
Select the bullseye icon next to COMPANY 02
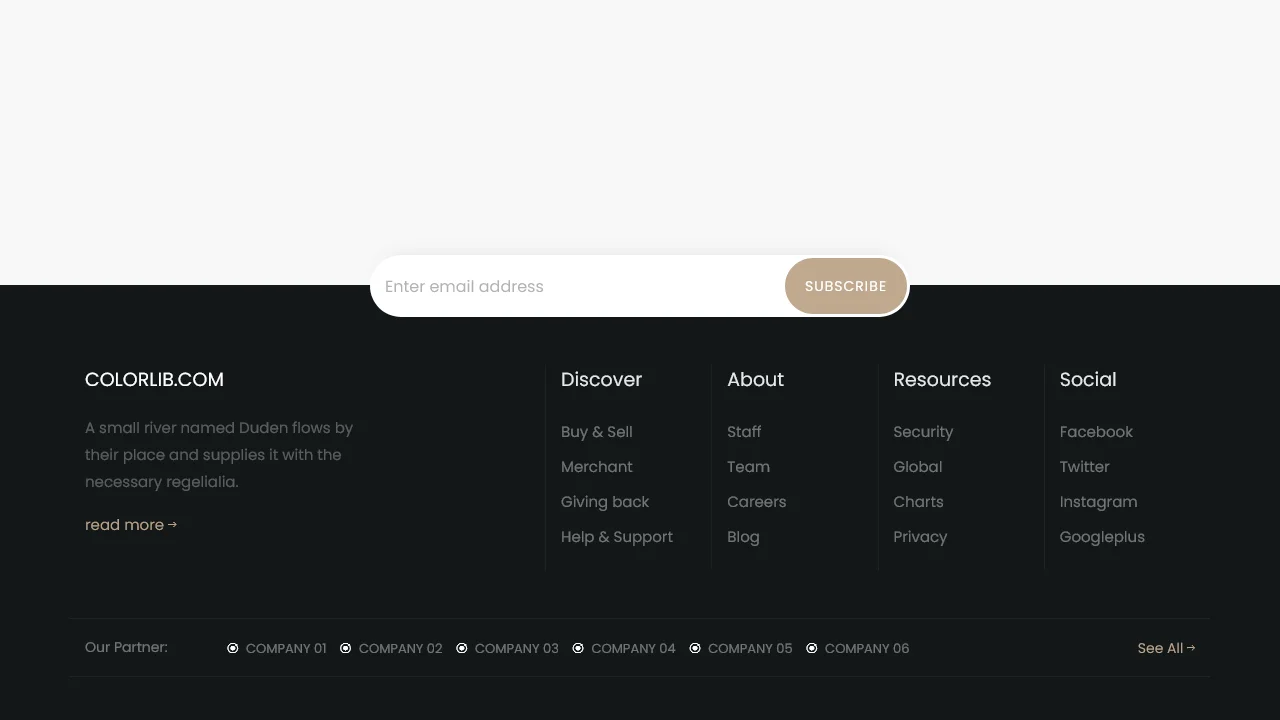click(x=346, y=648)
